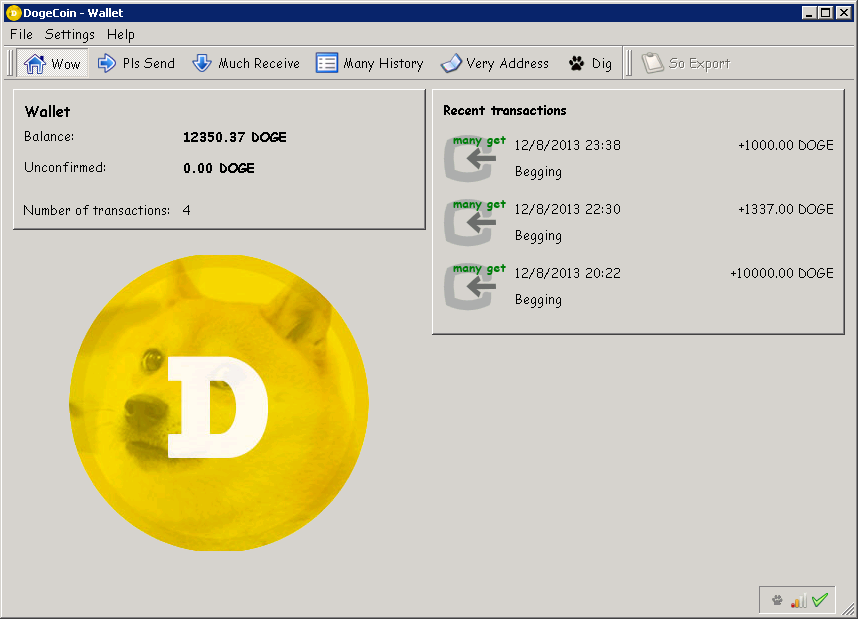
Task: Click the received icon for the 20:22 transaction
Action: (x=474, y=286)
